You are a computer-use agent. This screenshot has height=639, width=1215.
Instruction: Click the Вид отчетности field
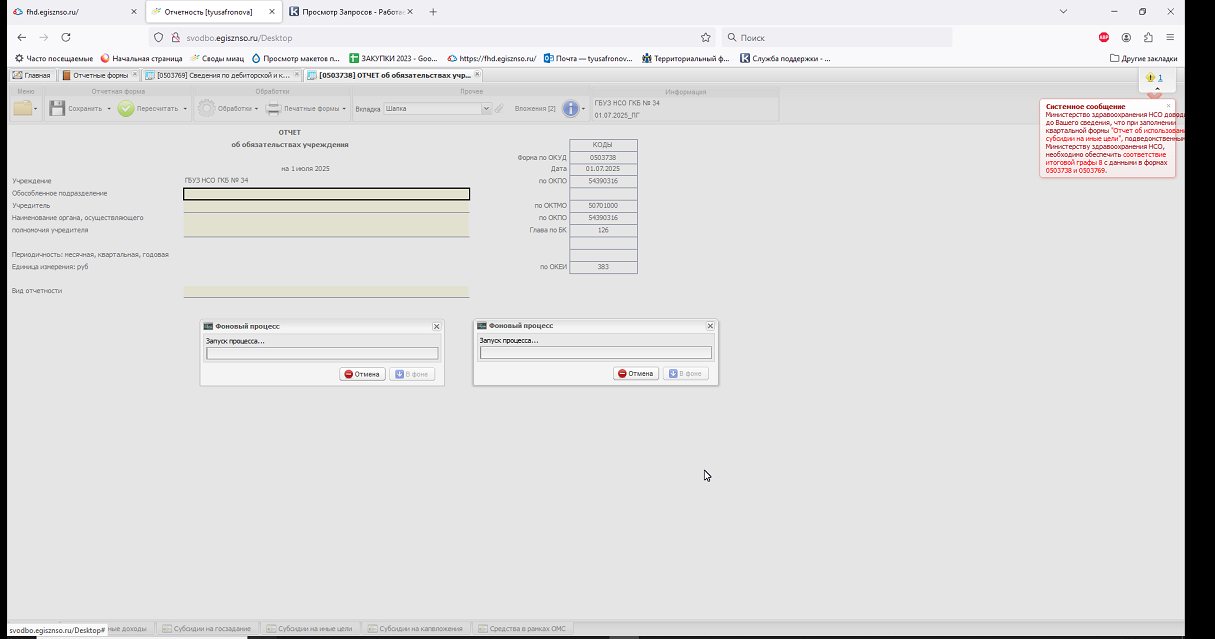pyautogui.click(x=327, y=292)
